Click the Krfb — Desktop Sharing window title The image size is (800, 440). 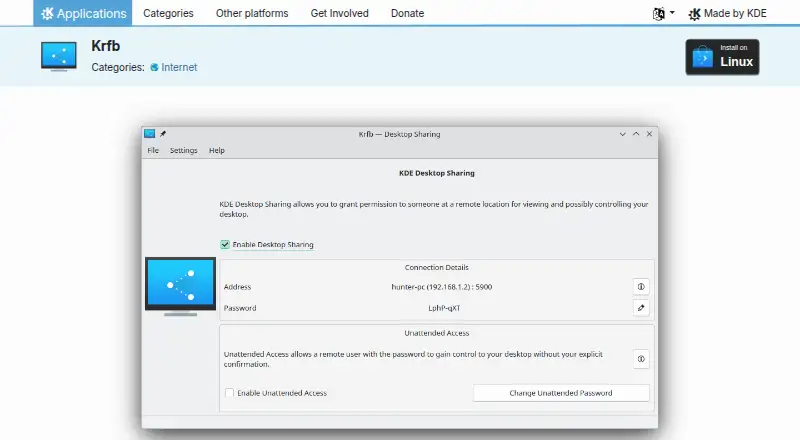point(399,134)
